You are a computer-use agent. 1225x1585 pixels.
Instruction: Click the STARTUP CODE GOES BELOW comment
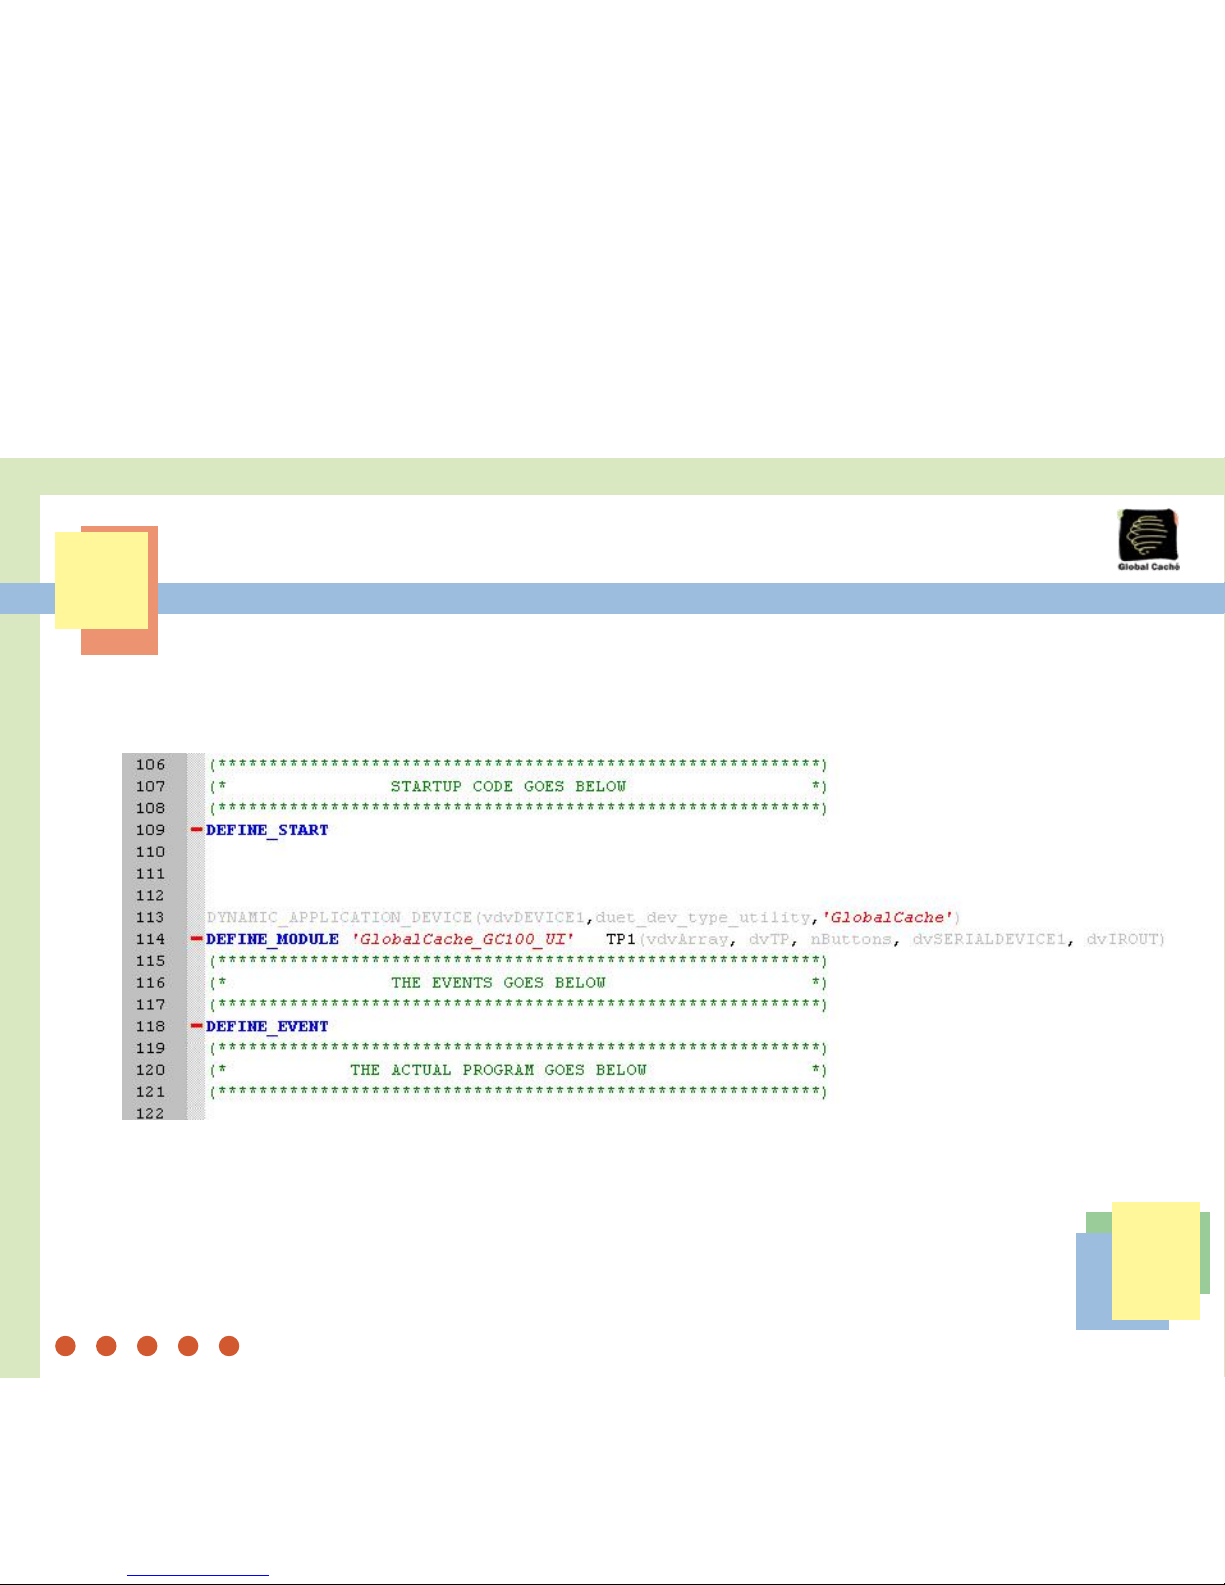508,786
